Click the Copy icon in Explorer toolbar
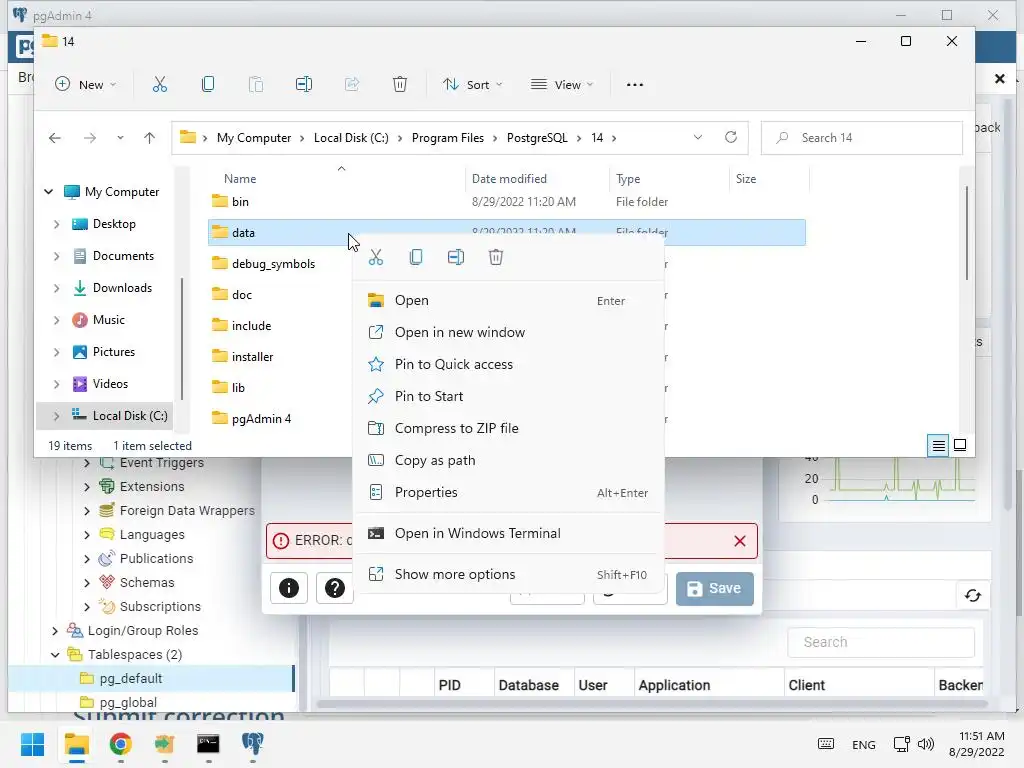This screenshot has height=768, width=1024. 208,84
